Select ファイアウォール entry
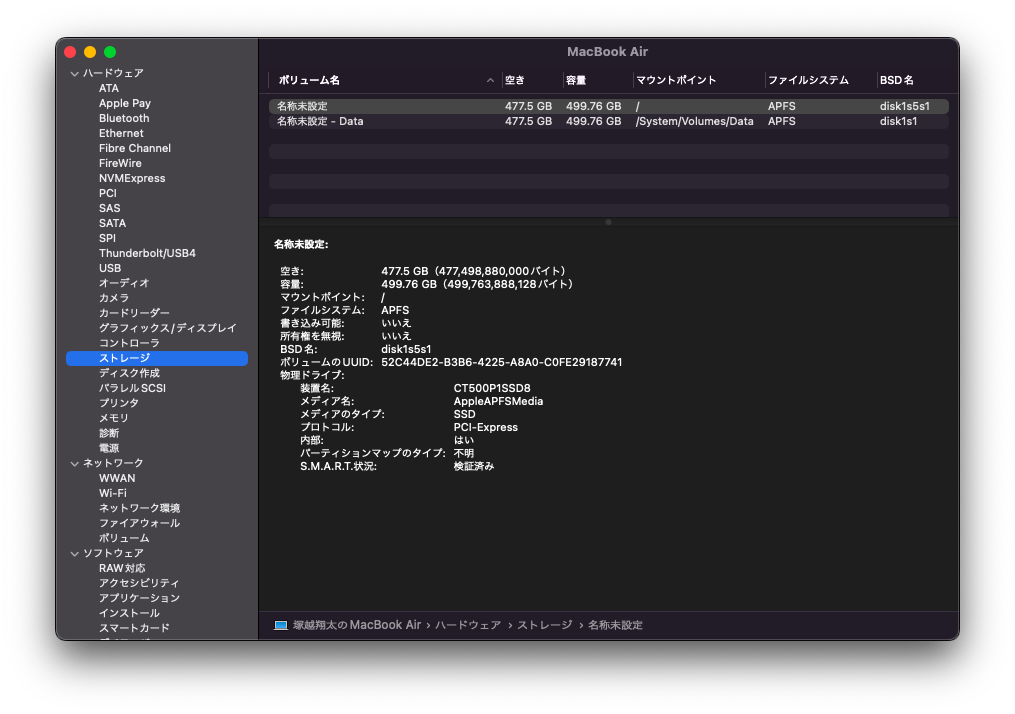The height and width of the screenshot is (714, 1015). [x=139, y=523]
